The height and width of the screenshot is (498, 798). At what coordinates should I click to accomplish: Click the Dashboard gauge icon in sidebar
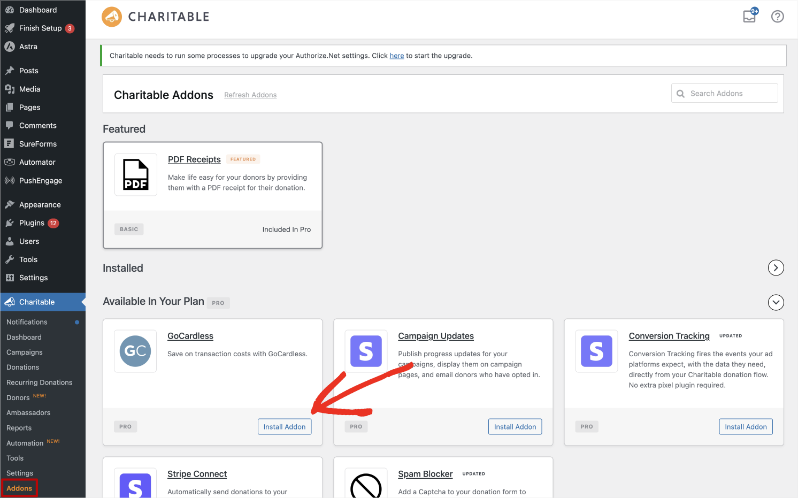pos(9,10)
